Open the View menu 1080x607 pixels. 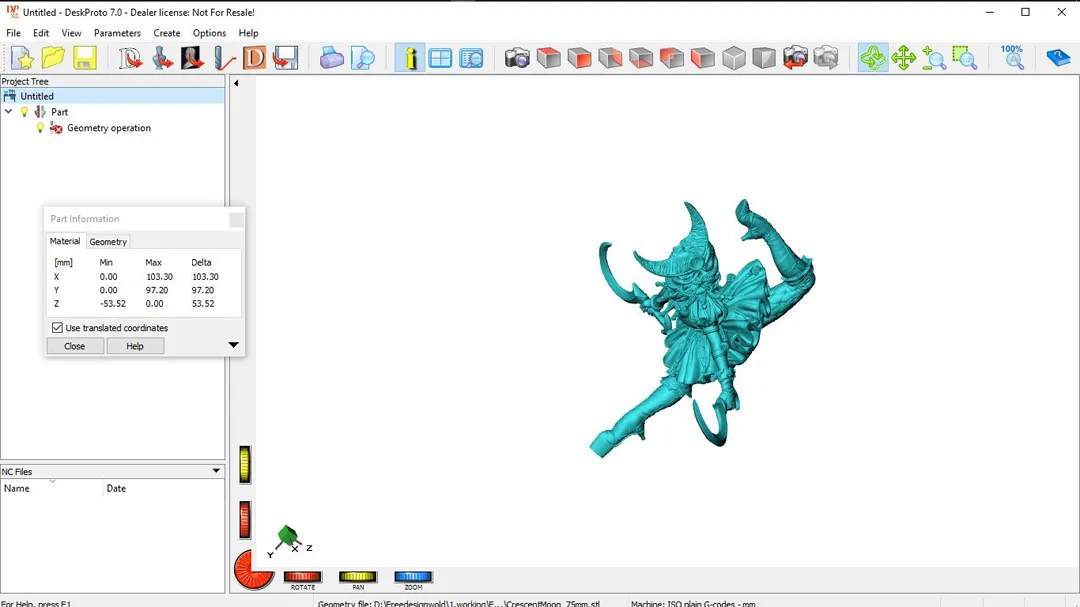coord(71,33)
